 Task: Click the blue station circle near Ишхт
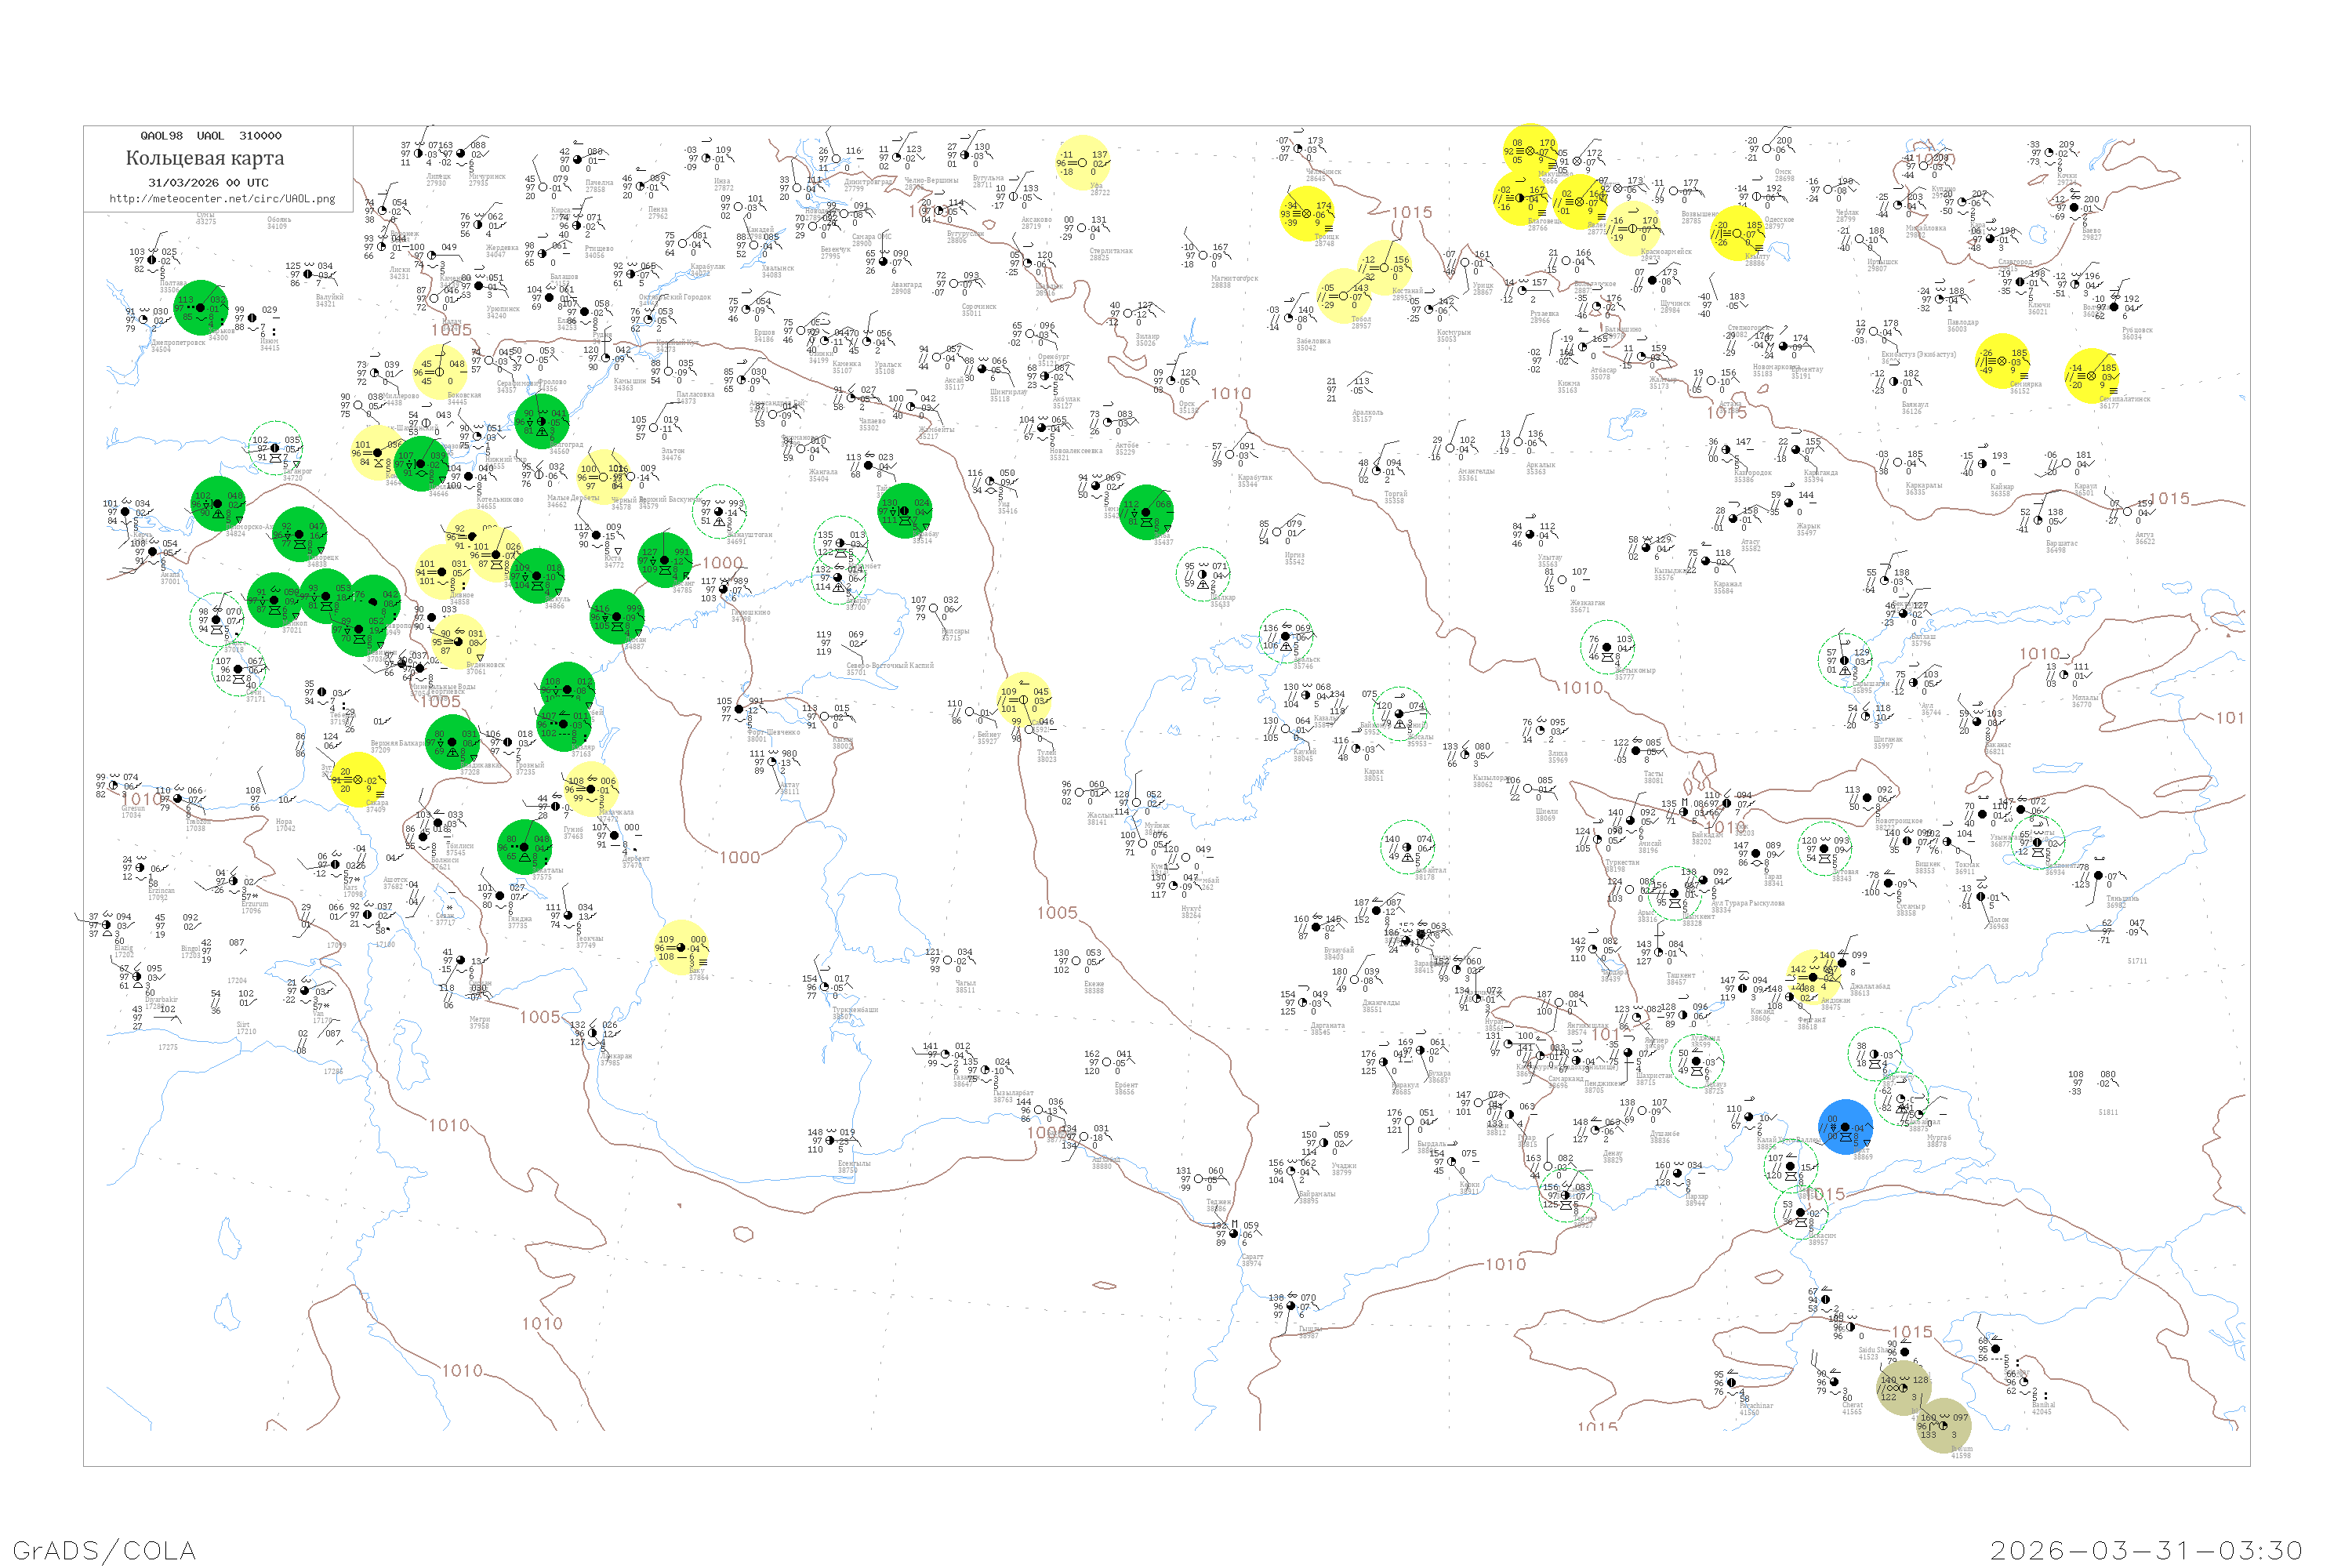[x=1845, y=1127]
